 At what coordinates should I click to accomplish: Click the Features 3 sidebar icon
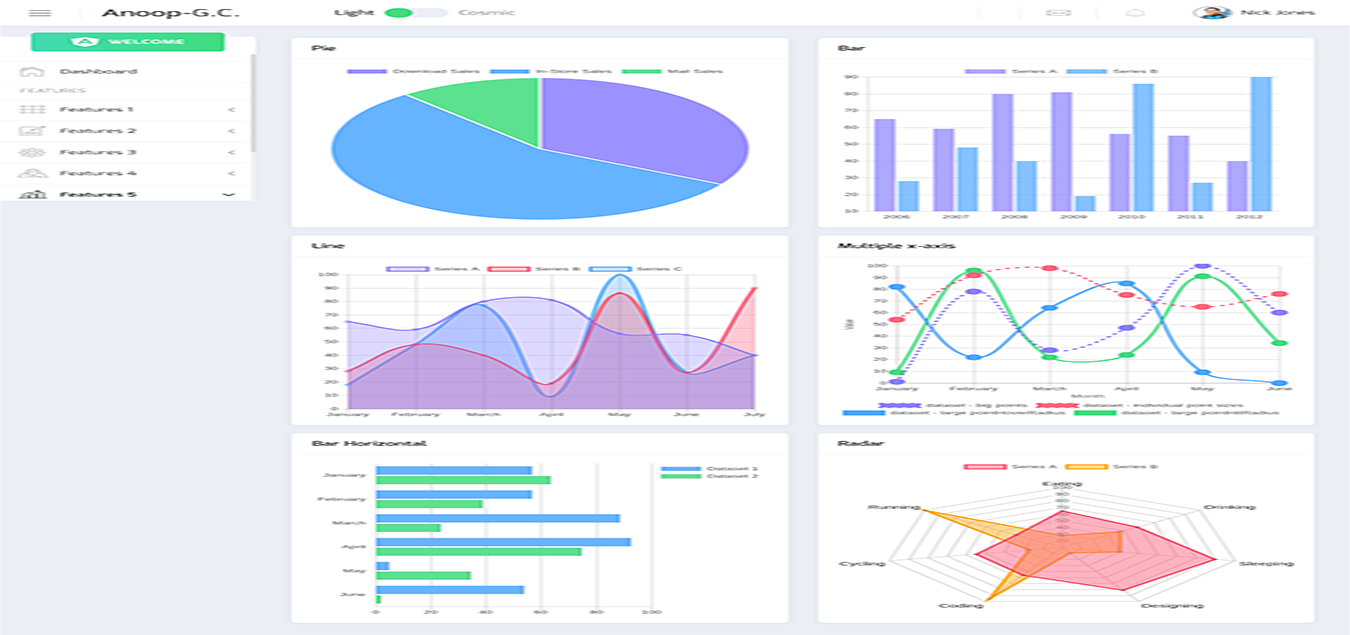[x=32, y=153]
